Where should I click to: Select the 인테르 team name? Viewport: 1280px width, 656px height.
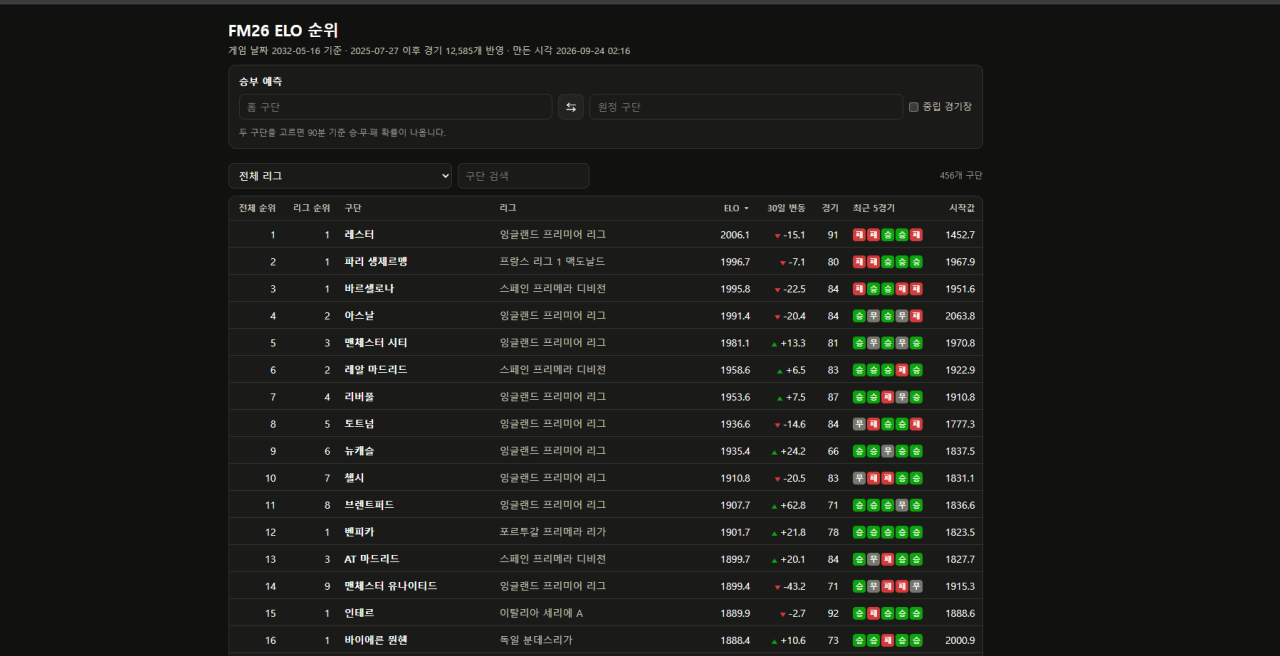pos(359,613)
